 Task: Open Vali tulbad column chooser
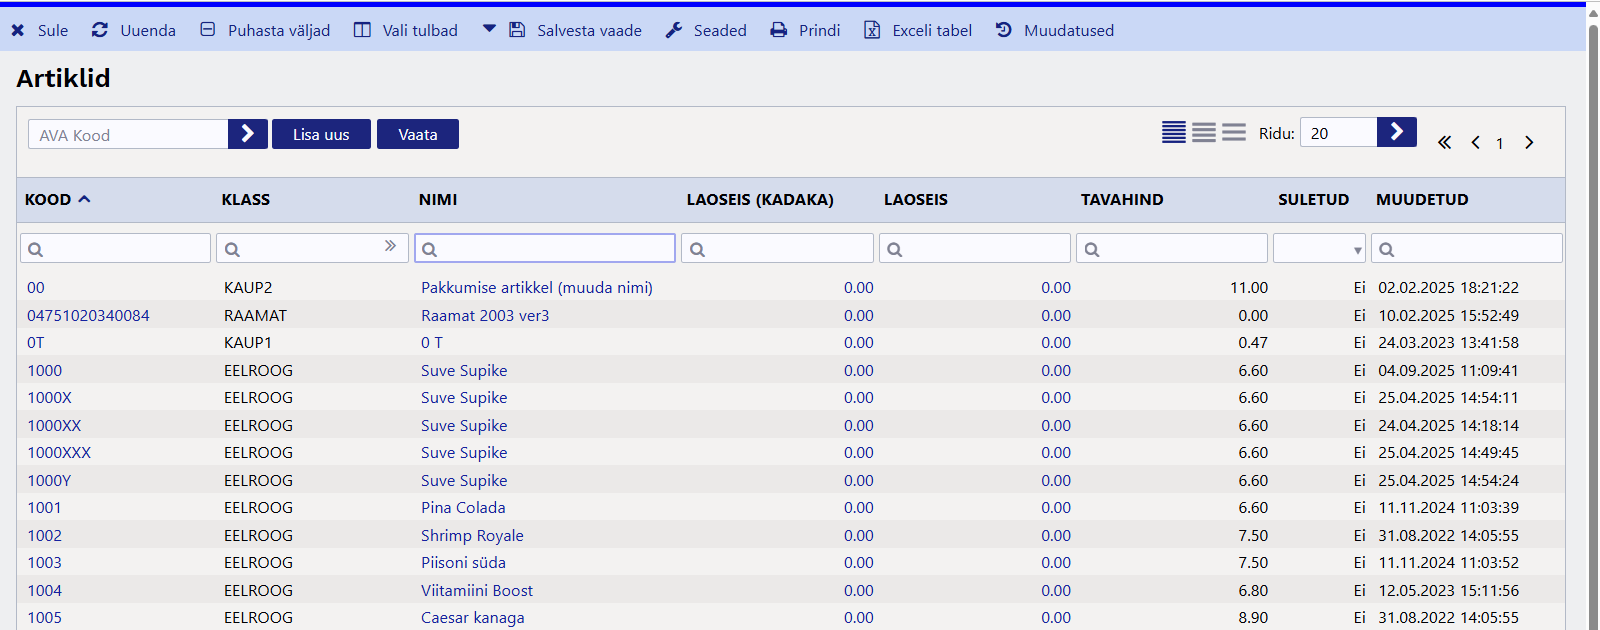click(362, 31)
